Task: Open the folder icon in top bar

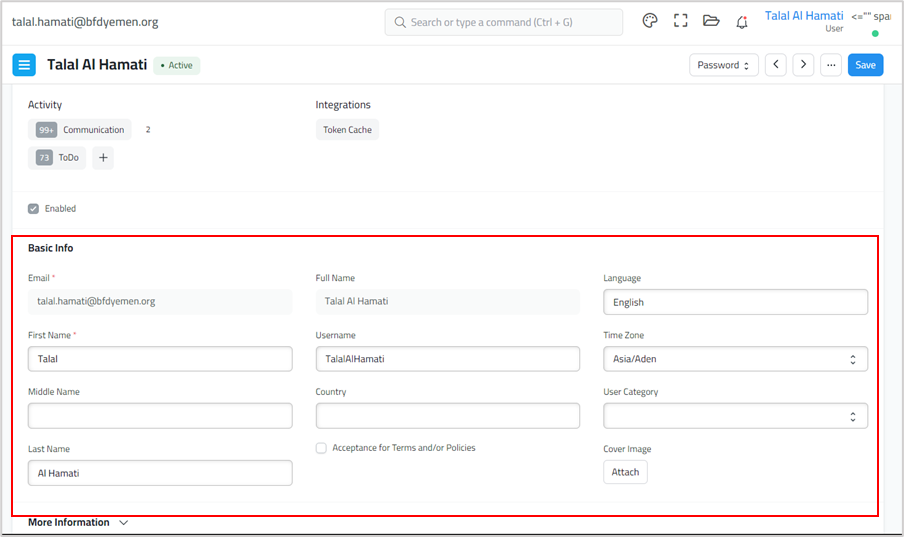Action: (x=711, y=21)
